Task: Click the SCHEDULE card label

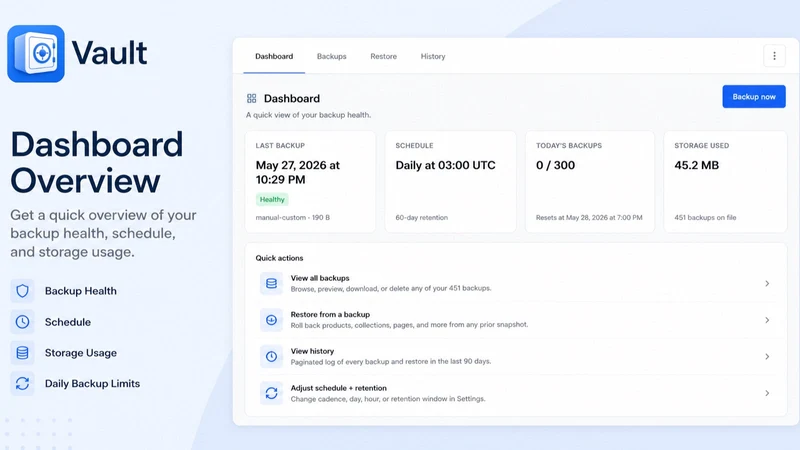Action: [414, 145]
